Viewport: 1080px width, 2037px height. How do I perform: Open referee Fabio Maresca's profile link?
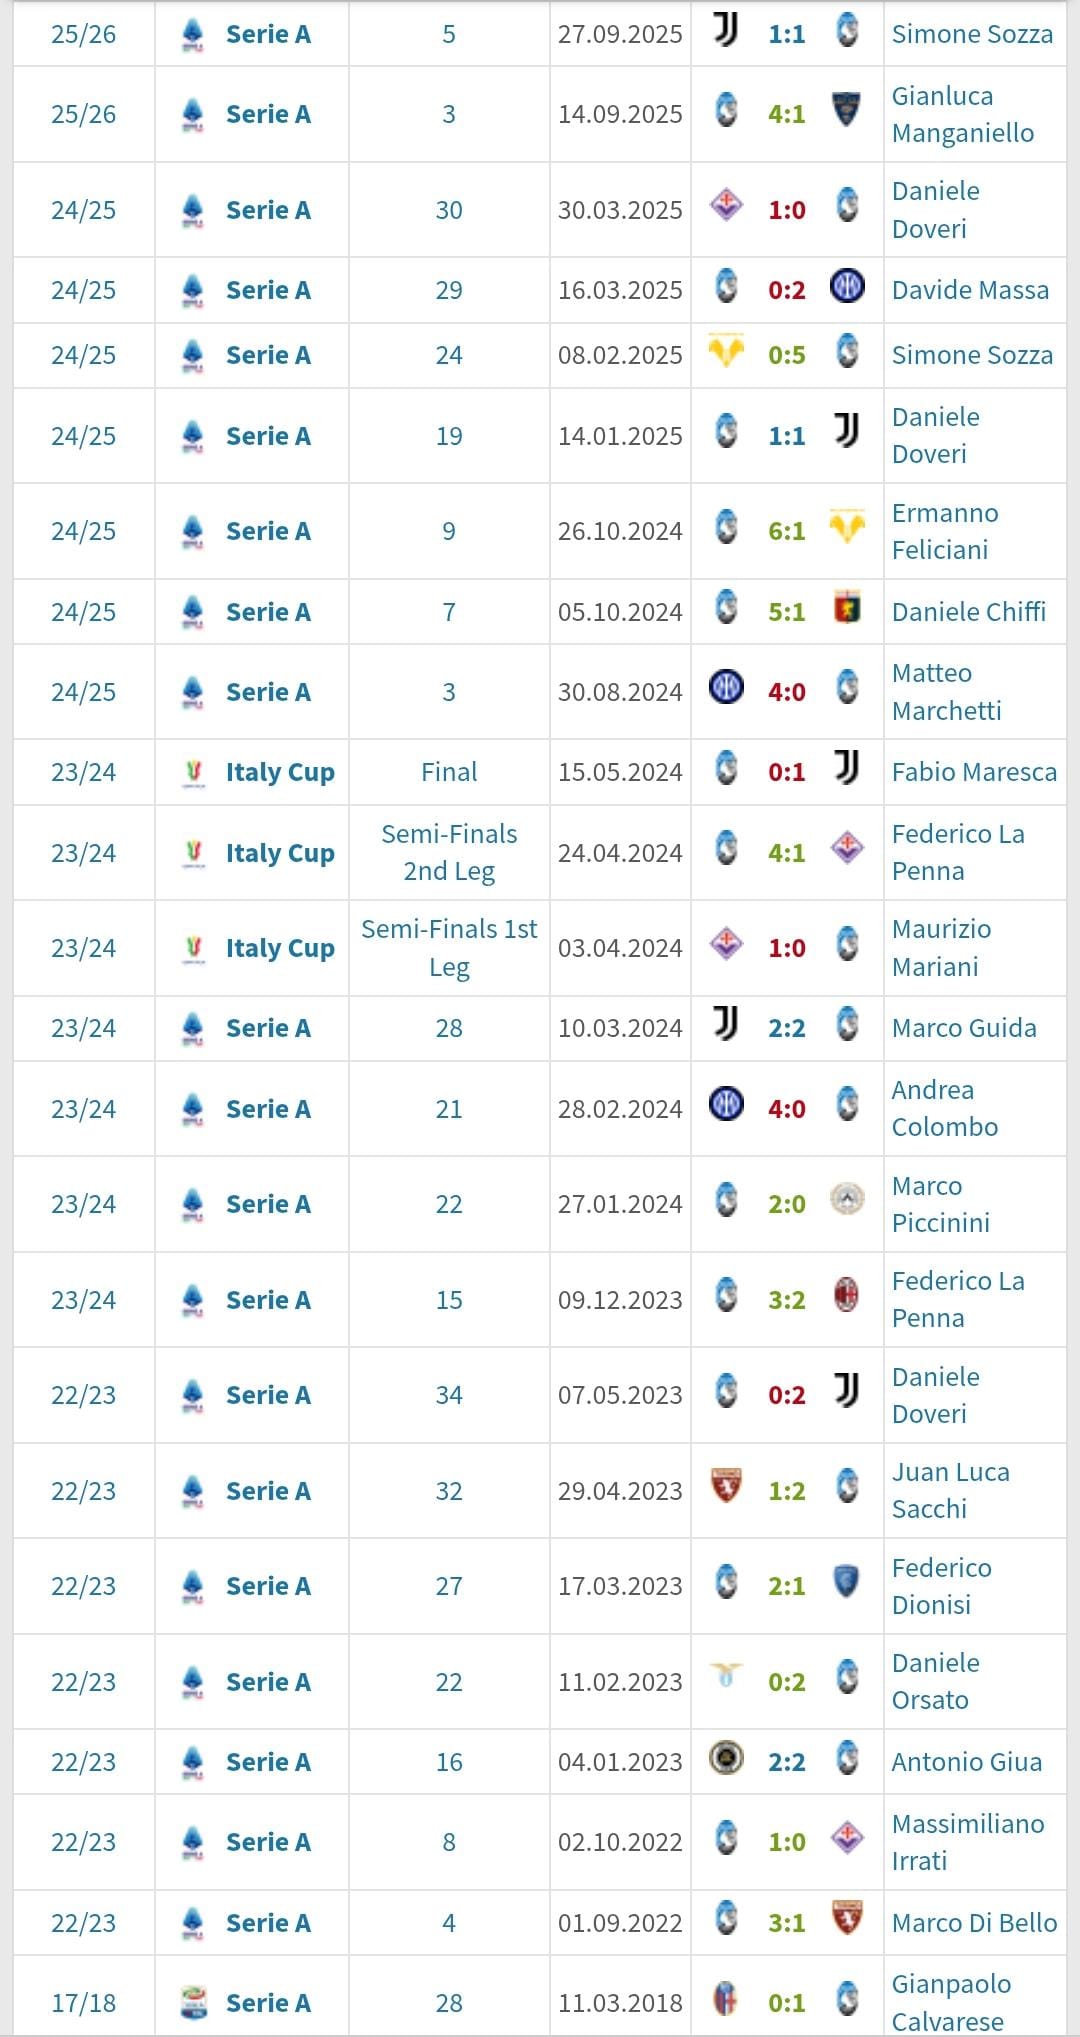coord(974,772)
